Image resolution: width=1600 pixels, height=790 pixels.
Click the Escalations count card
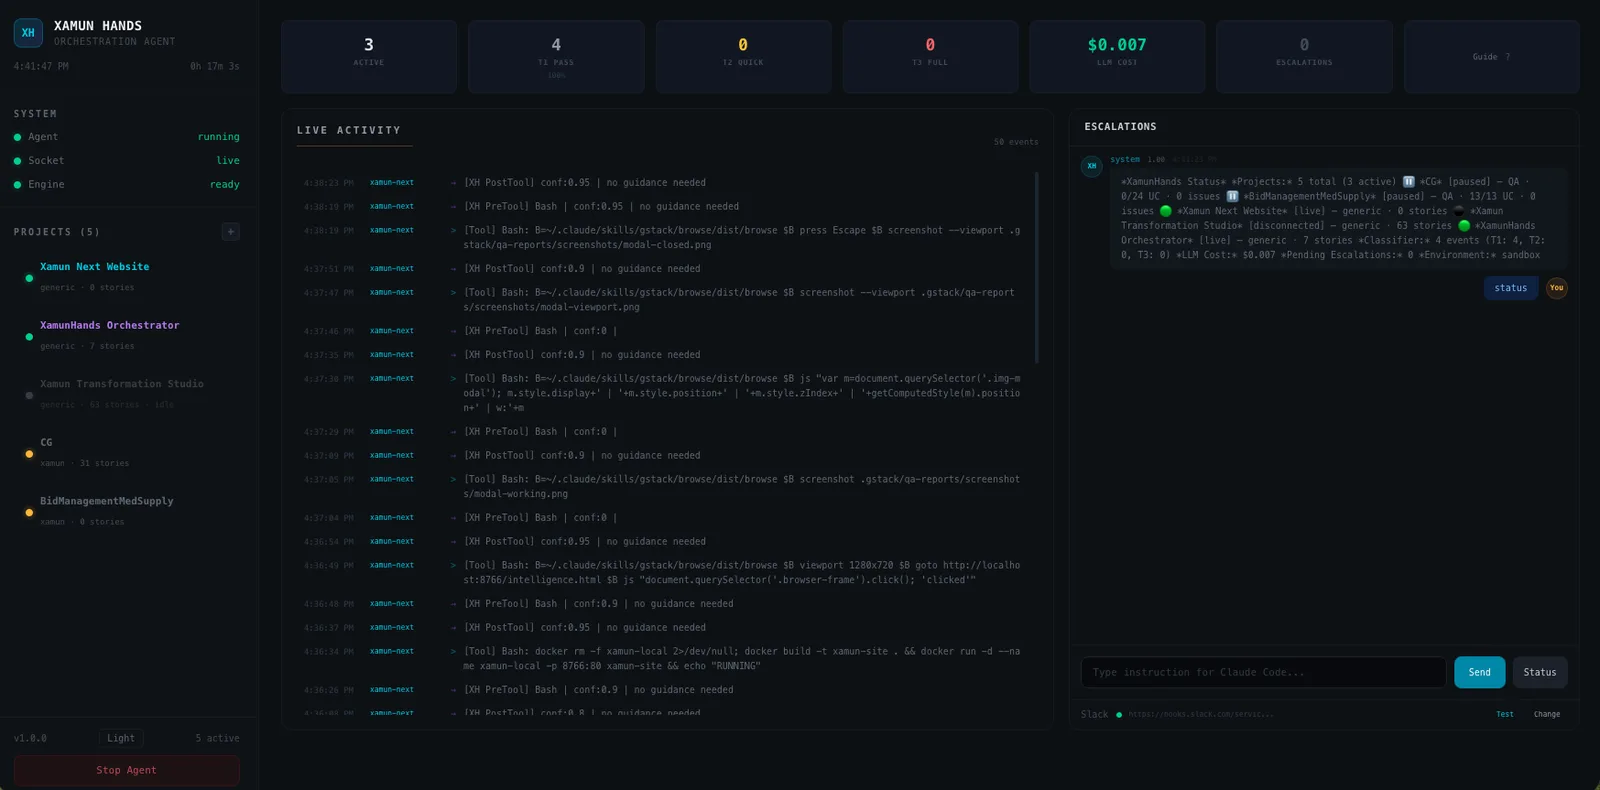(x=1304, y=57)
